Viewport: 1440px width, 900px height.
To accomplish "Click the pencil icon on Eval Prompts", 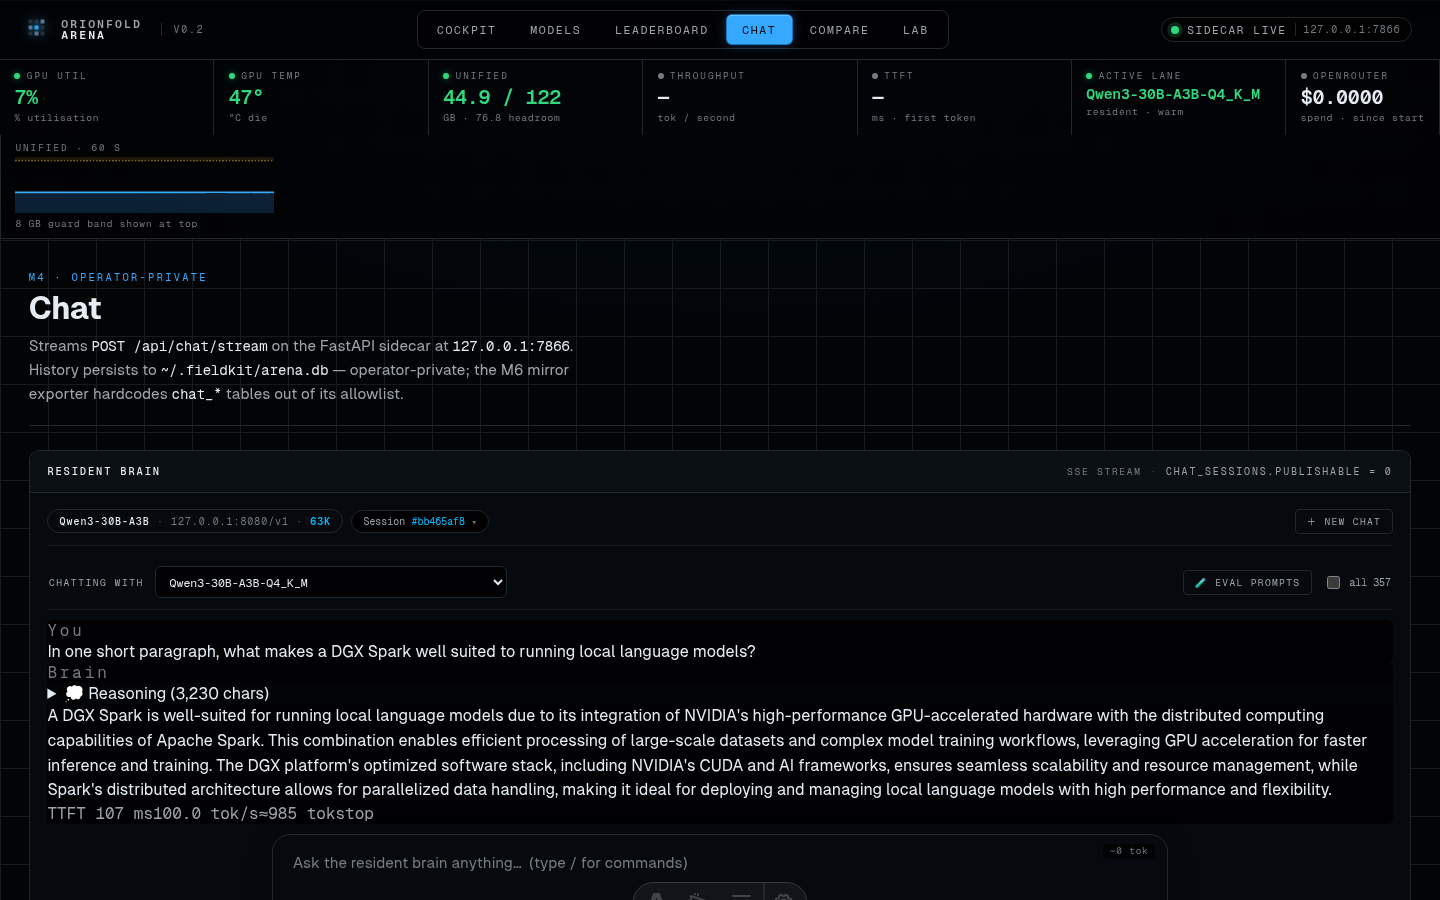I will pyautogui.click(x=1200, y=582).
